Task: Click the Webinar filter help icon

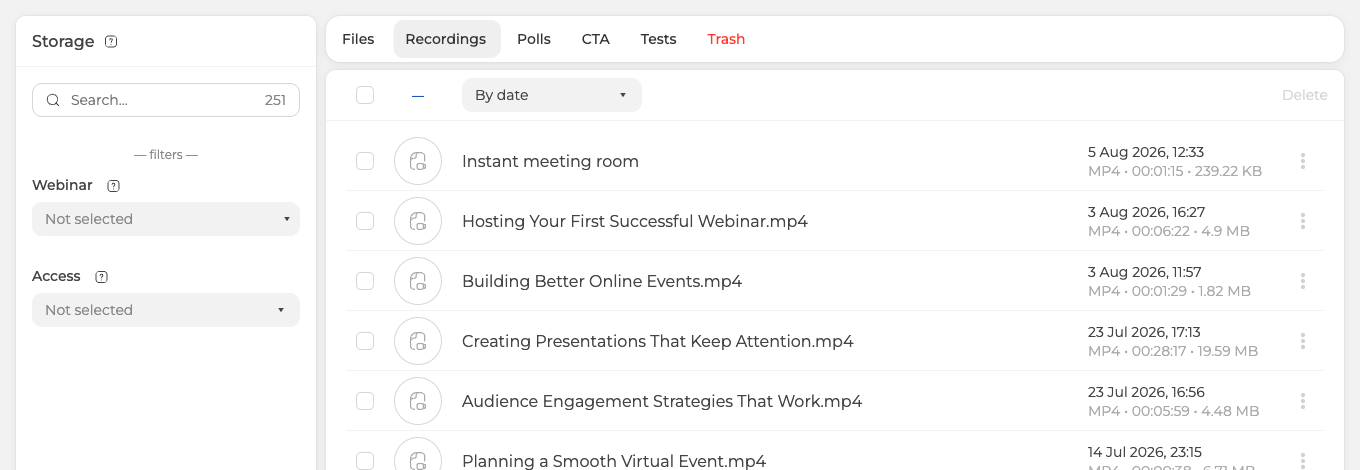Action: tap(113, 186)
